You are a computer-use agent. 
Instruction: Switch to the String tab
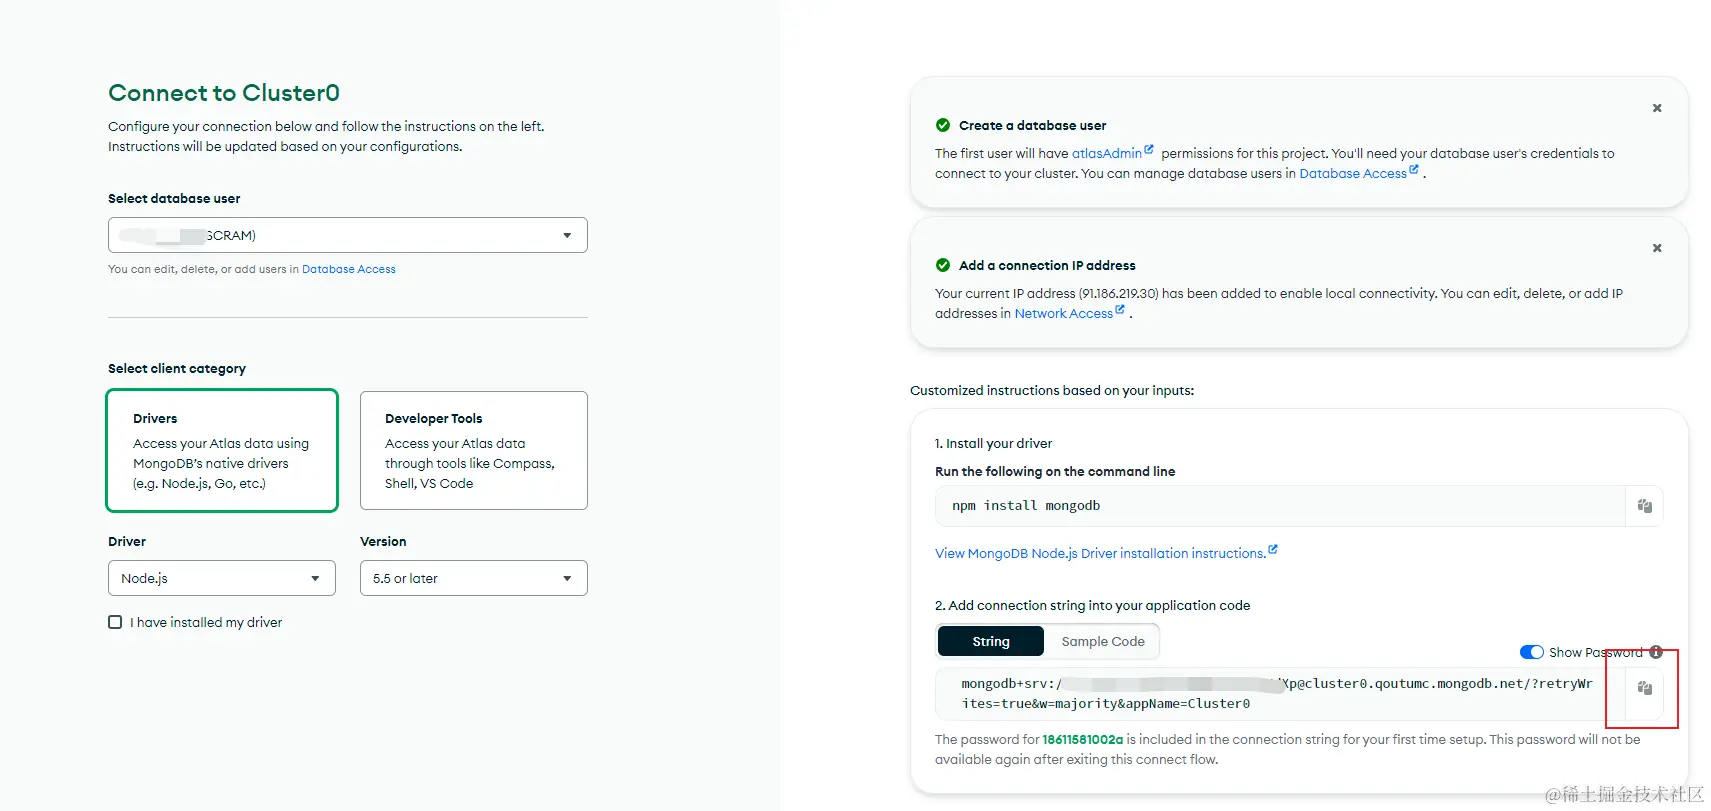click(991, 641)
